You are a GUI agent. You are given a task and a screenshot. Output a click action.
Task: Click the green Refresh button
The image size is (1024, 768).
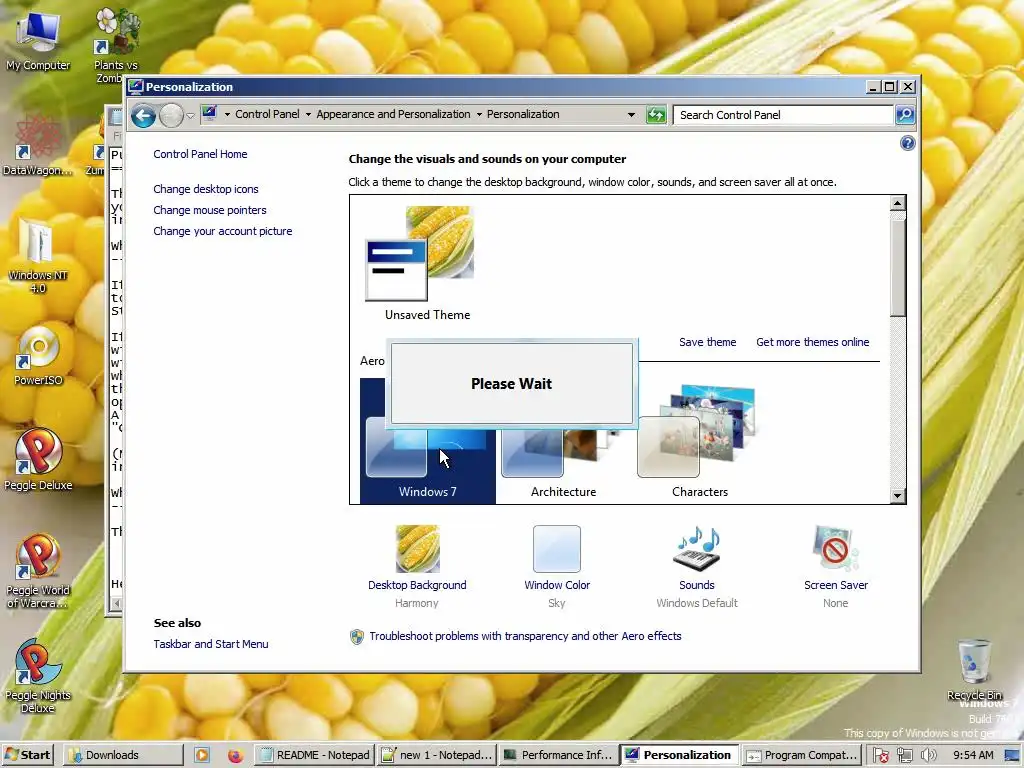coord(656,115)
